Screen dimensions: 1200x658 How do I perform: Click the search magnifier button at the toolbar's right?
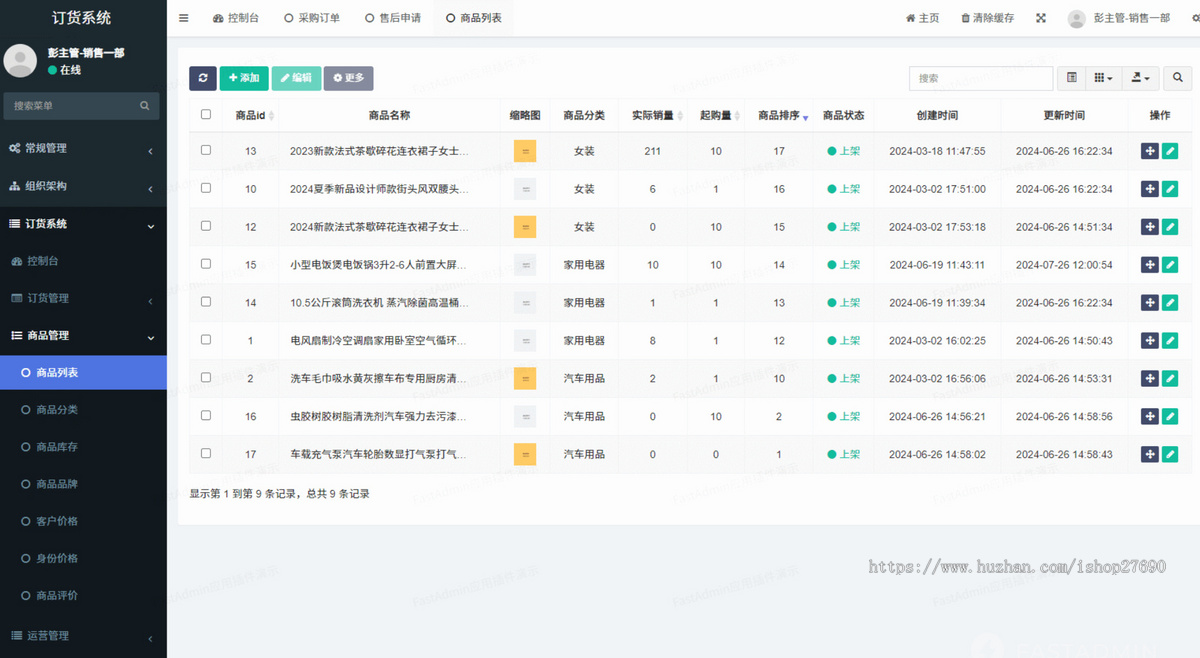[1178, 78]
